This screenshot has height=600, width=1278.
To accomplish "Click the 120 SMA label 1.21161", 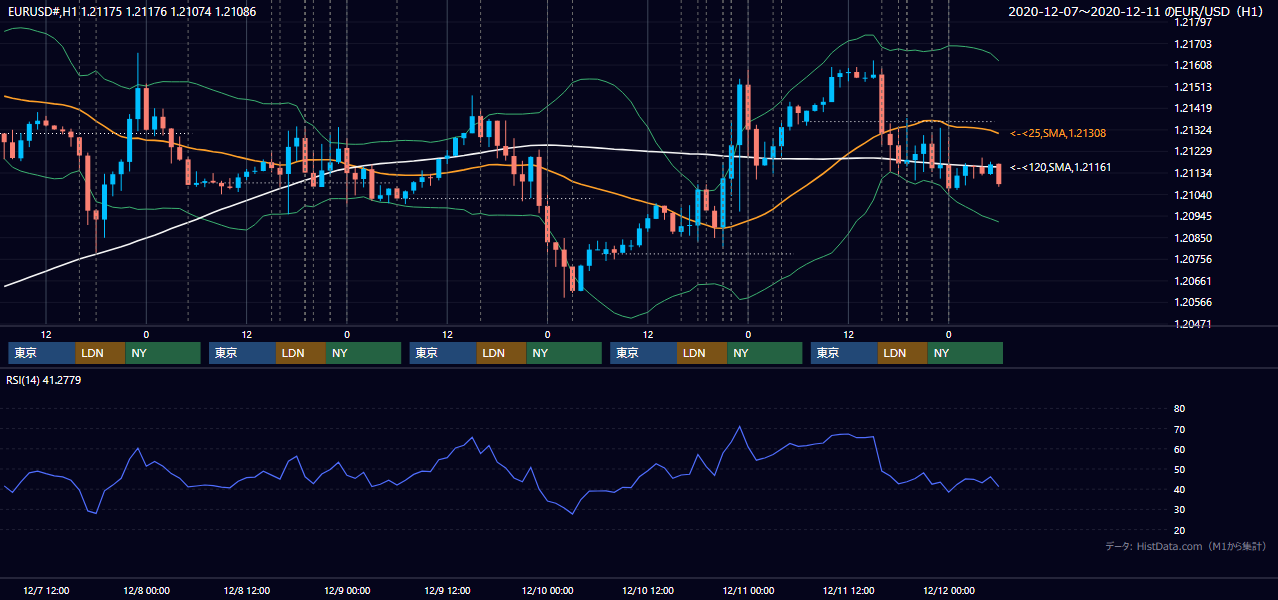I will [x=1058, y=168].
